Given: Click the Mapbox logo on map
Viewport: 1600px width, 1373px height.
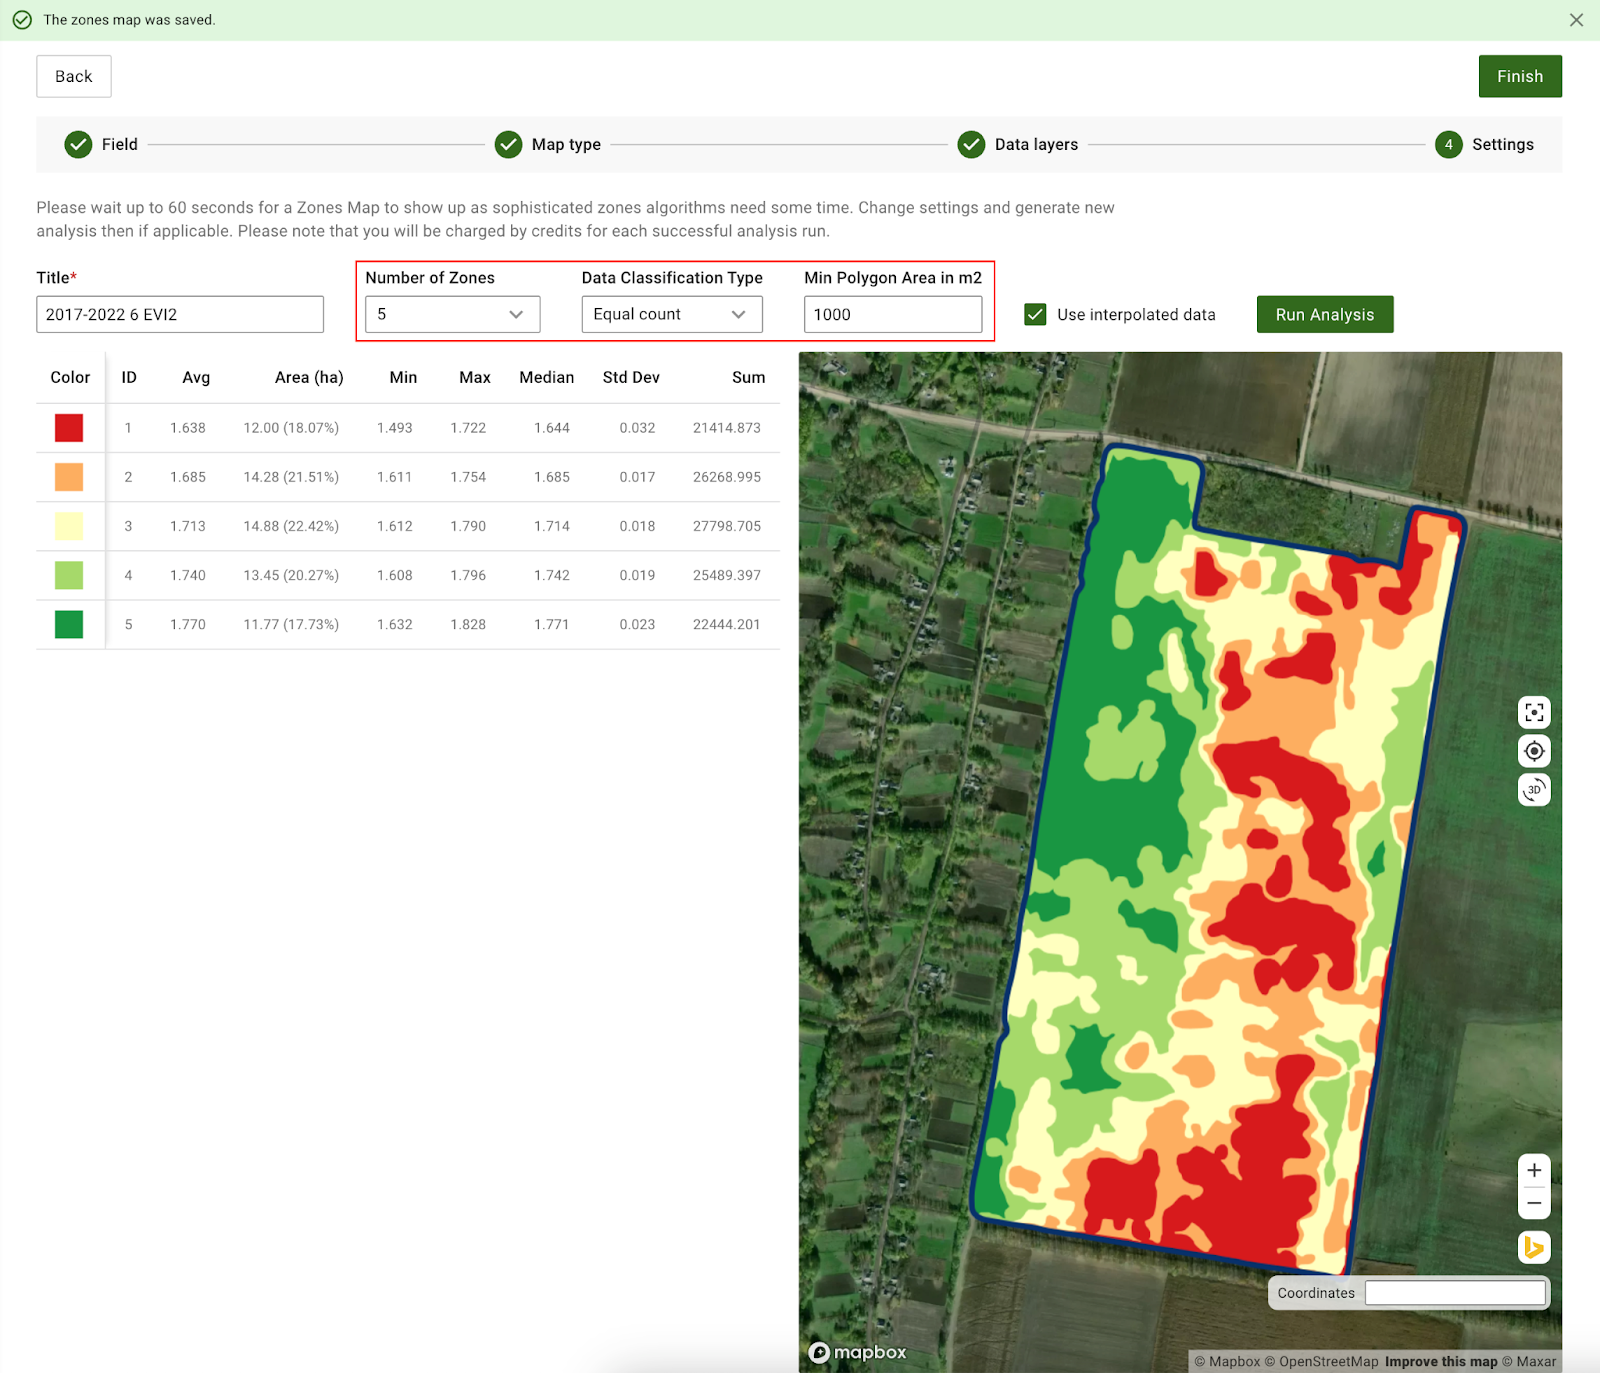Looking at the screenshot, I should click(858, 1352).
